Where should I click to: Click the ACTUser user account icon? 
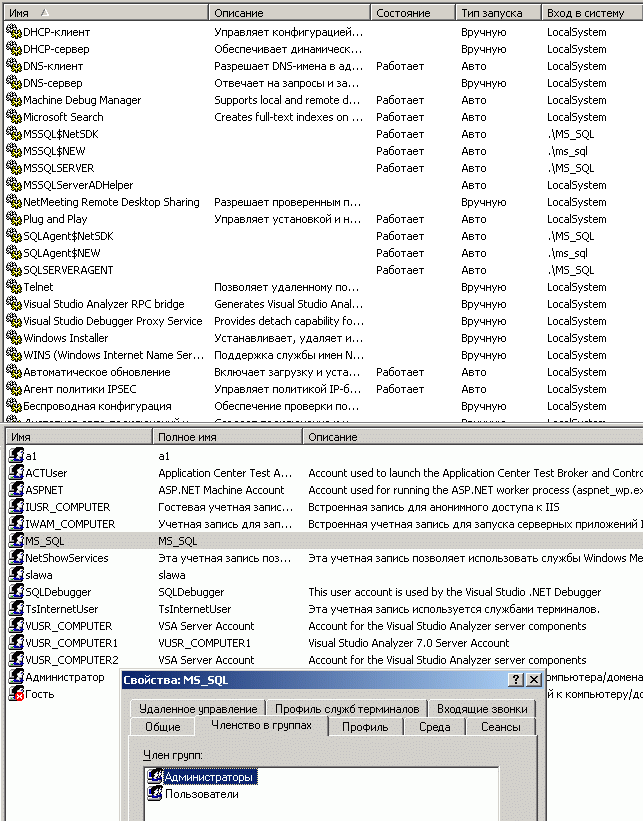click(x=16, y=473)
